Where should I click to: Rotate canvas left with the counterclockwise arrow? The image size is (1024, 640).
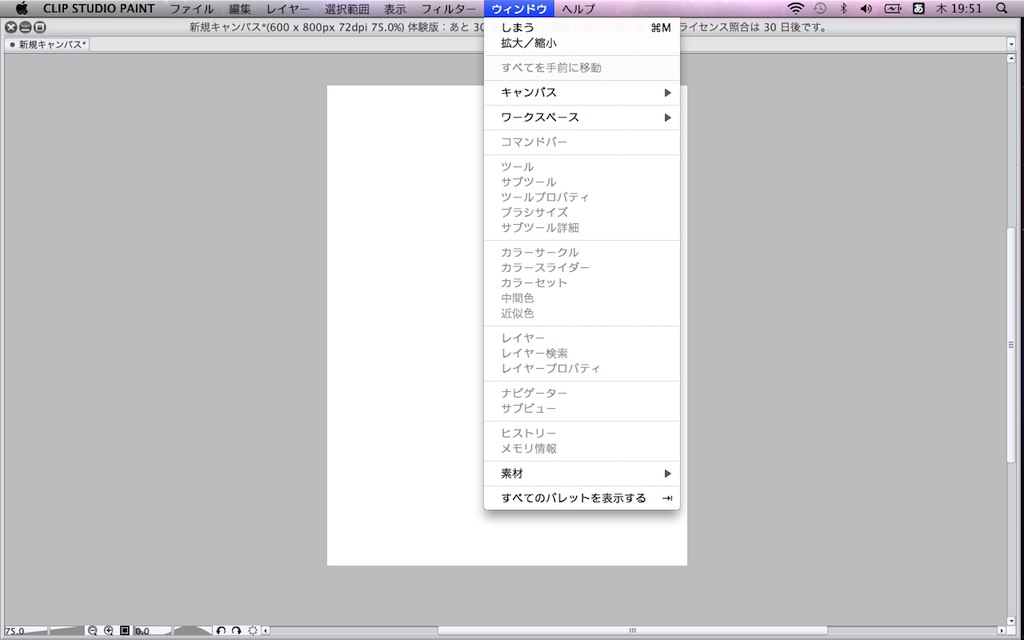(x=221, y=631)
